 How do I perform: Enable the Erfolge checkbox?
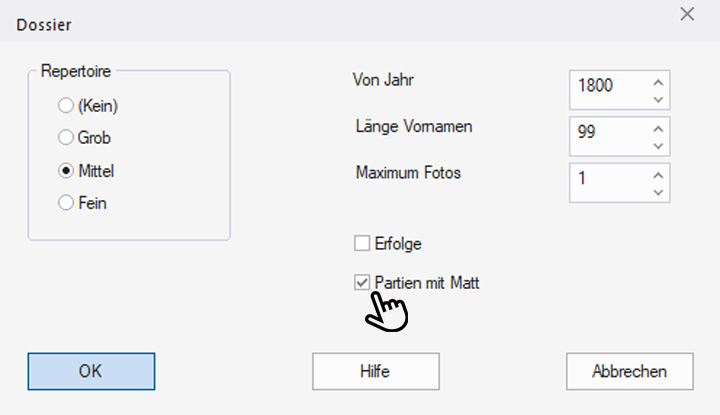(362, 243)
